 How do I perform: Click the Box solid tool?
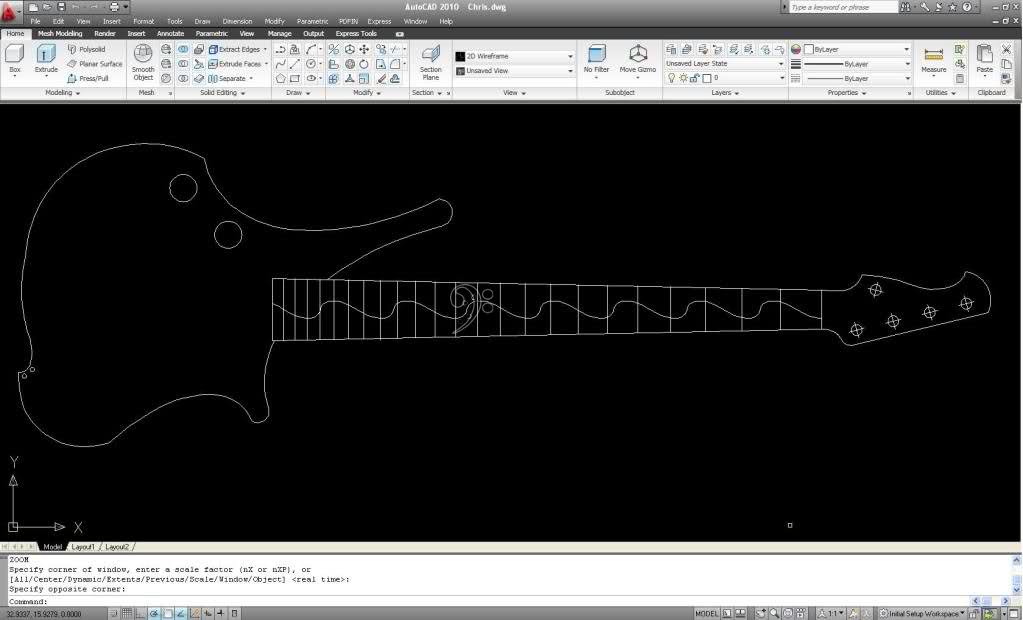click(14, 59)
